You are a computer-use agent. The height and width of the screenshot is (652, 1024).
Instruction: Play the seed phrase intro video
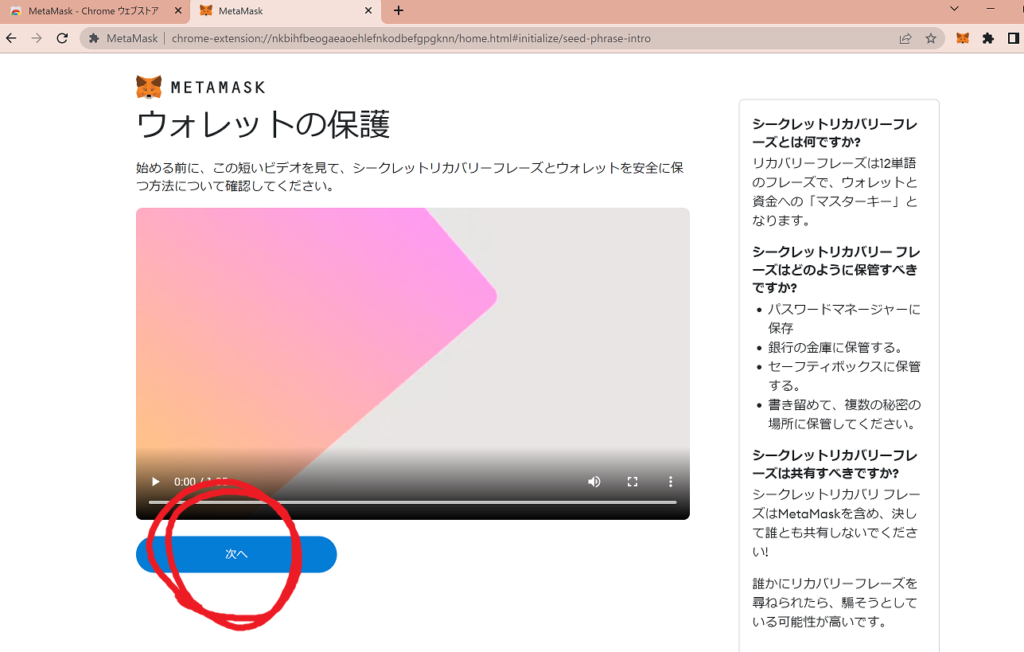155,481
